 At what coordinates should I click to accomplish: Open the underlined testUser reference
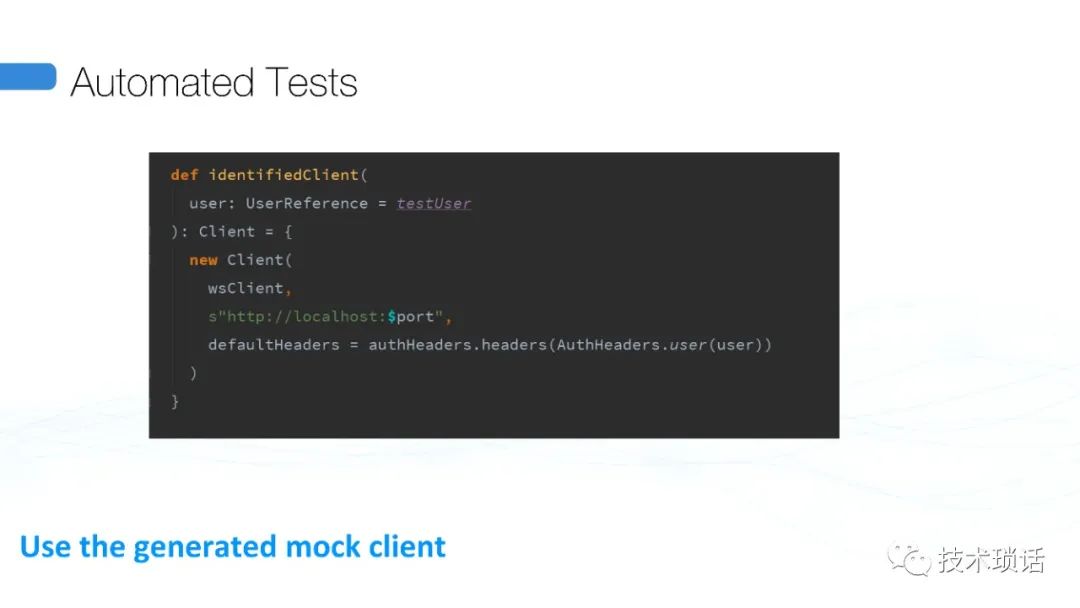[x=433, y=203]
